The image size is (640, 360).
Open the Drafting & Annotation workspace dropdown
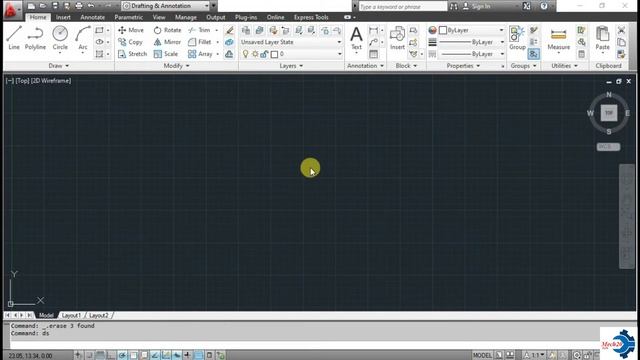(x=166, y=6)
